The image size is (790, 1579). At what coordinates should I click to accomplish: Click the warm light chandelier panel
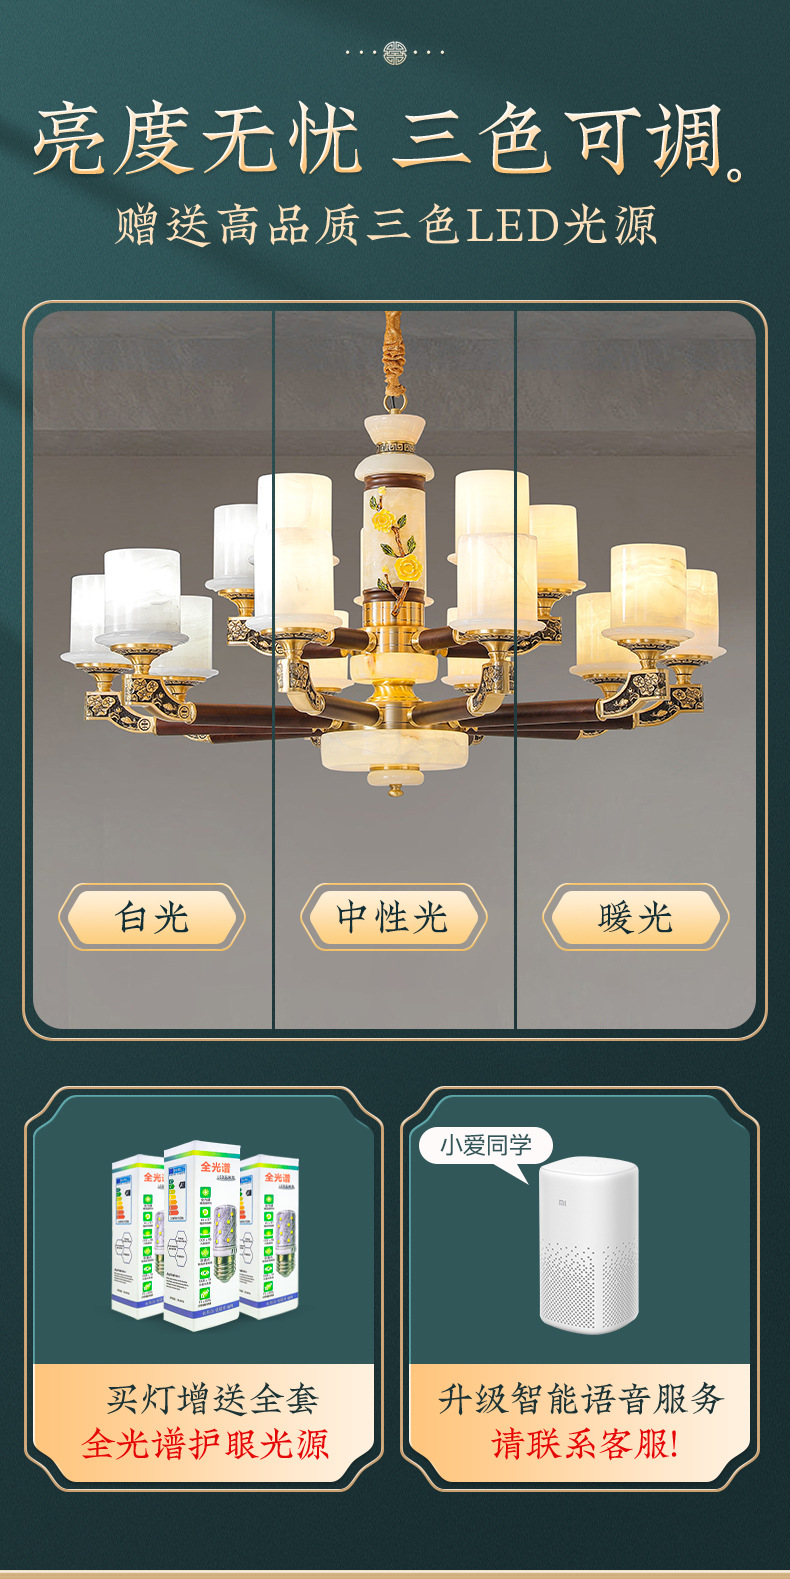pyautogui.click(x=636, y=670)
